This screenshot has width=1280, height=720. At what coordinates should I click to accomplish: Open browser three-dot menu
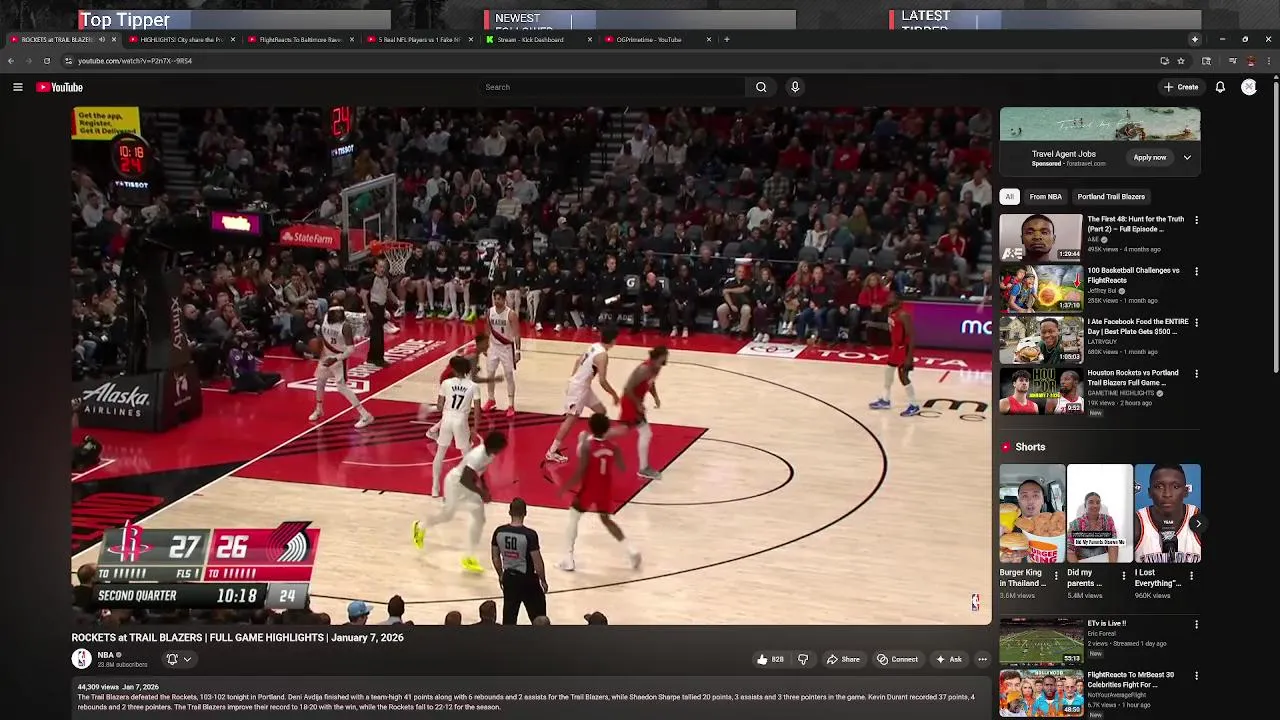pos(1269,61)
